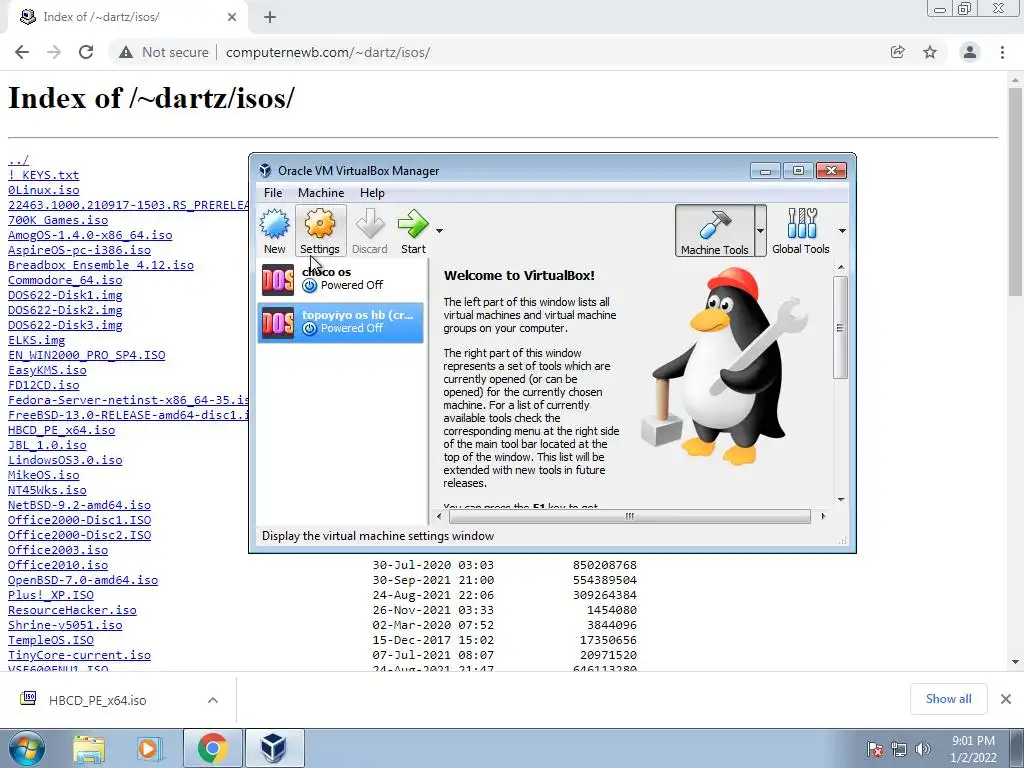Open downloaded HBCD_PE_x64.iso in download bar
Viewport: 1024px width, 768px height.
tap(98, 700)
